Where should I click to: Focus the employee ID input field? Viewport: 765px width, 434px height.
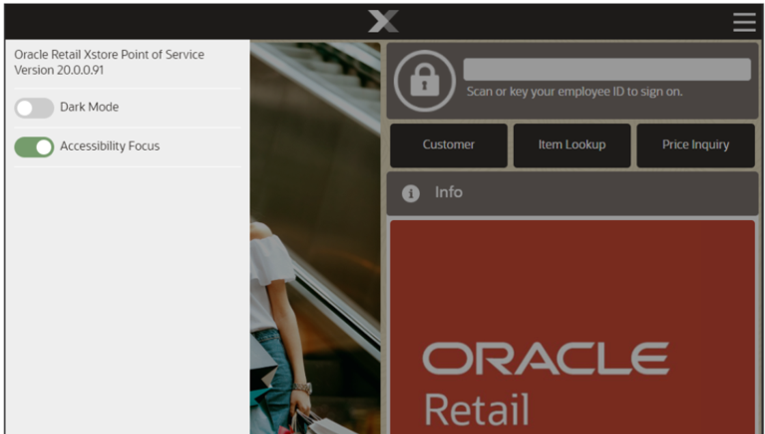tap(607, 69)
